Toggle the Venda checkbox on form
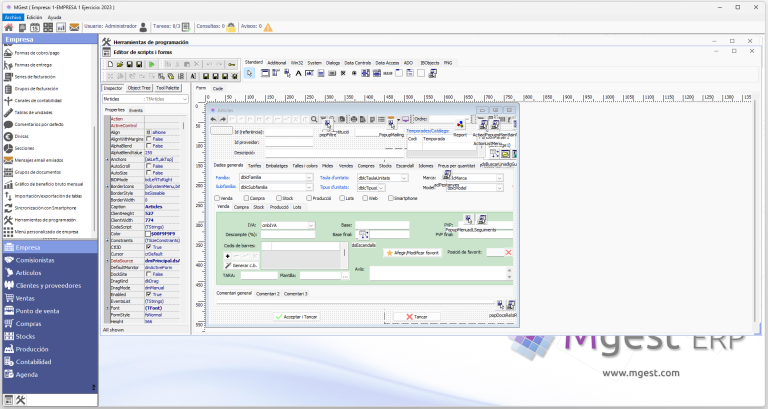The width and height of the screenshot is (768, 409). [217, 198]
